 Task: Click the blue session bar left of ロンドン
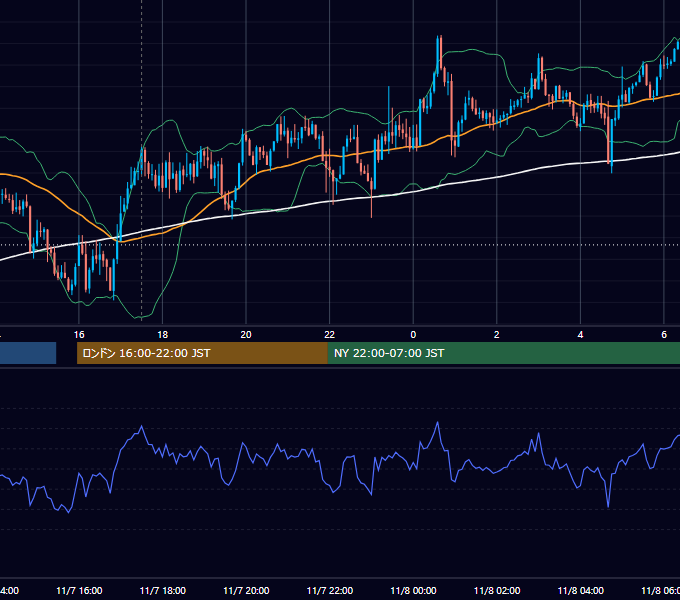28,353
